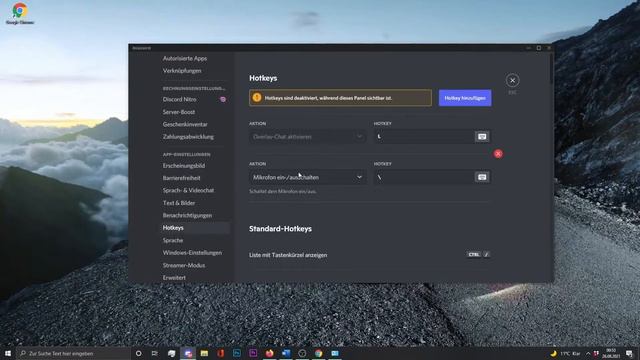Viewport: 640px width, 360px height.
Task: Show hidden tray icons chevron
Action: tap(588, 353)
